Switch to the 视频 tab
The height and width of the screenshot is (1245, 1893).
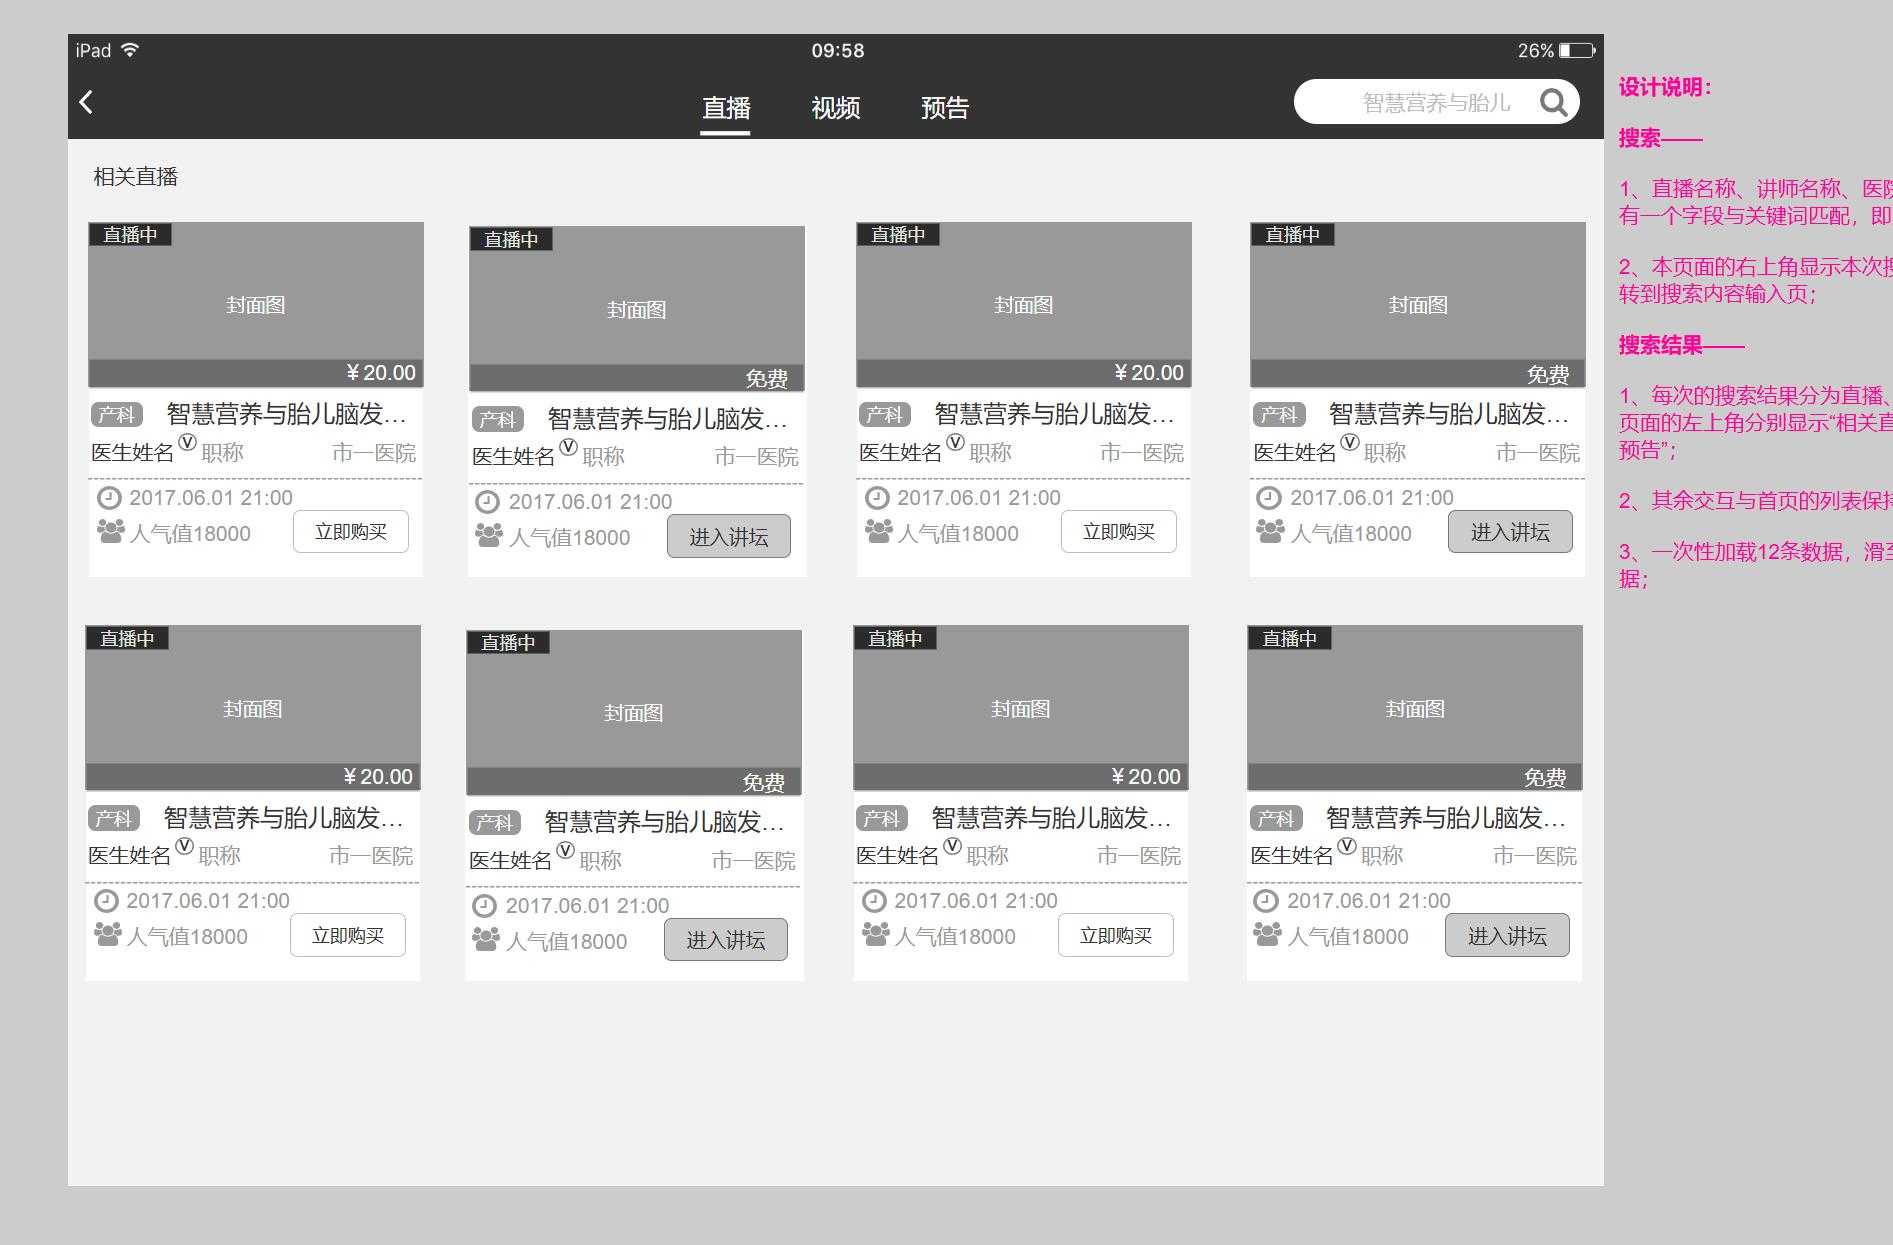[836, 108]
